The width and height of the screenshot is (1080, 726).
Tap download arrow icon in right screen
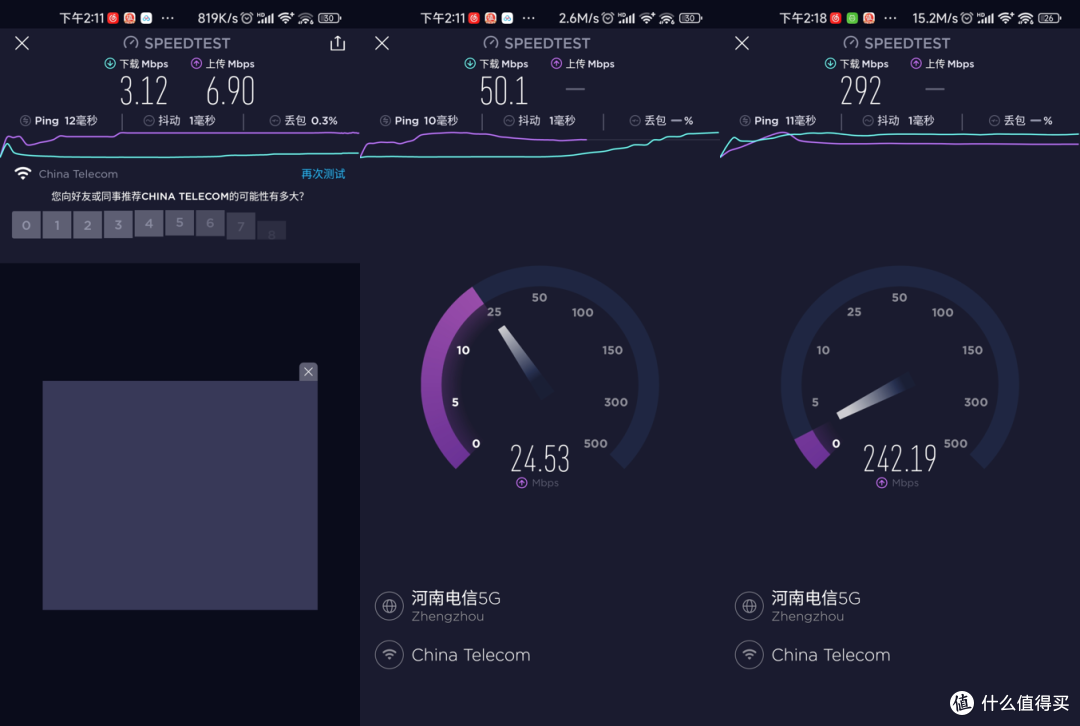[830, 63]
